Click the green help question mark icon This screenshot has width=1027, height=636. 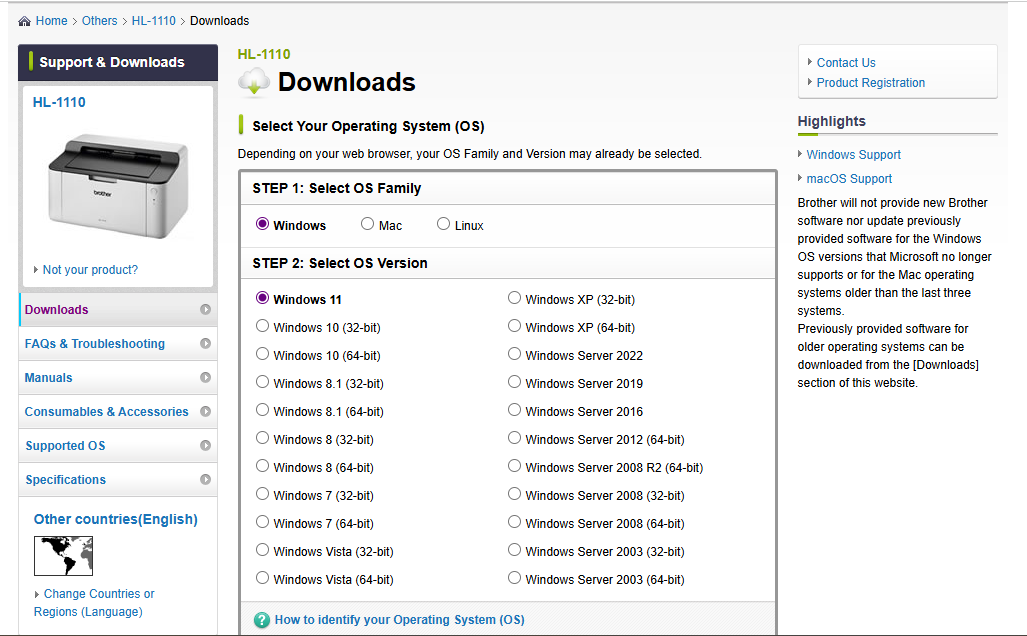[262, 620]
